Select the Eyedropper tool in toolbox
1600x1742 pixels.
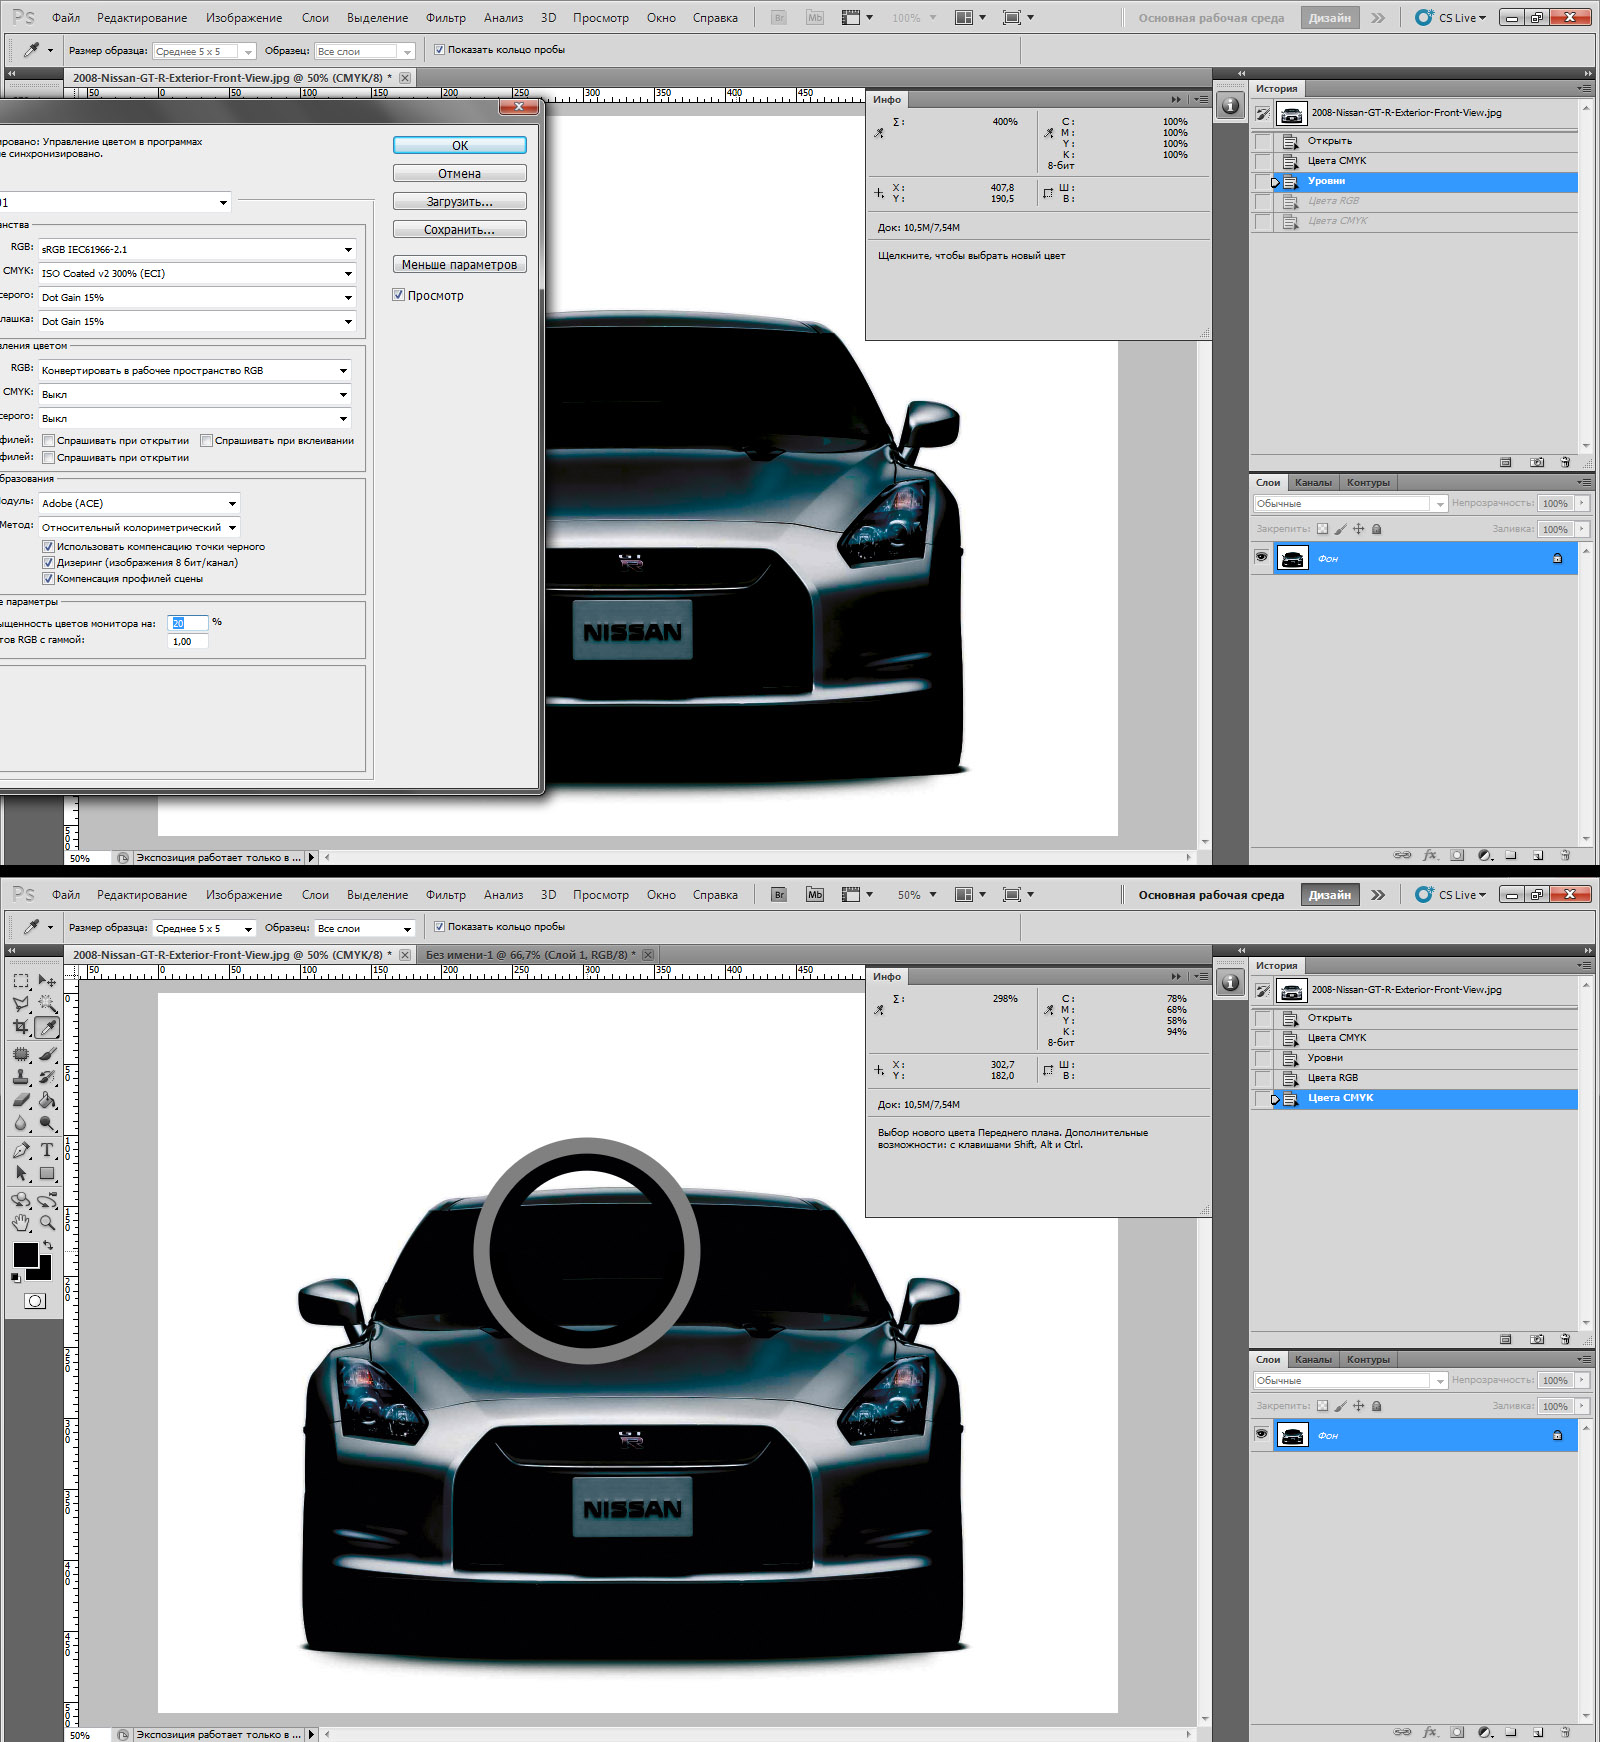pyautogui.click(x=47, y=1027)
